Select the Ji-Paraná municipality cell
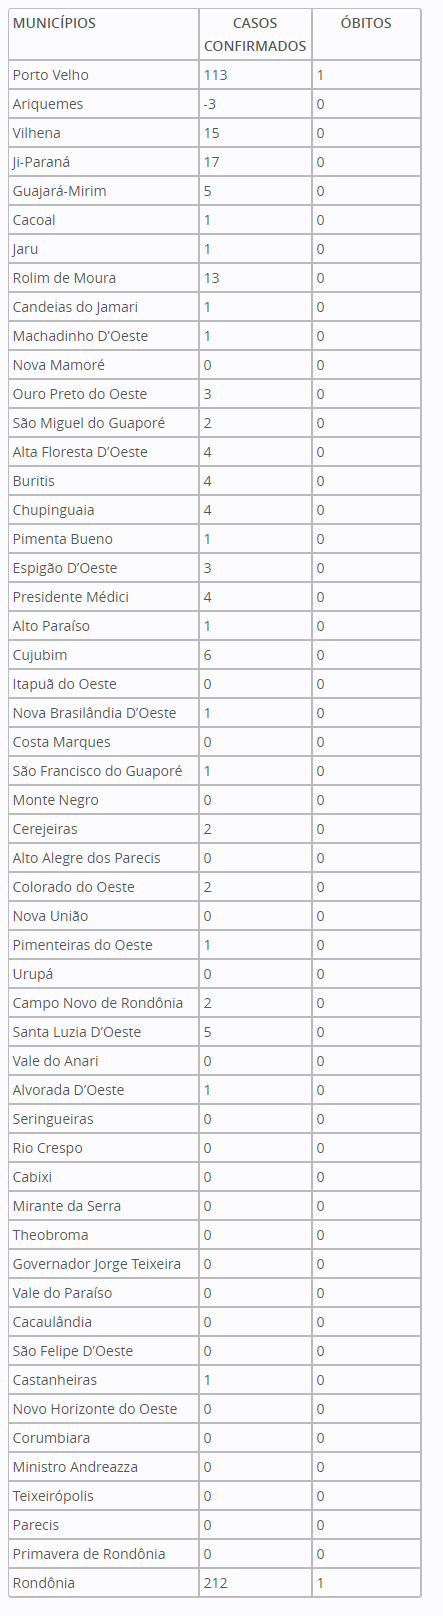This screenshot has height=1616, width=443. click(104, 162)
